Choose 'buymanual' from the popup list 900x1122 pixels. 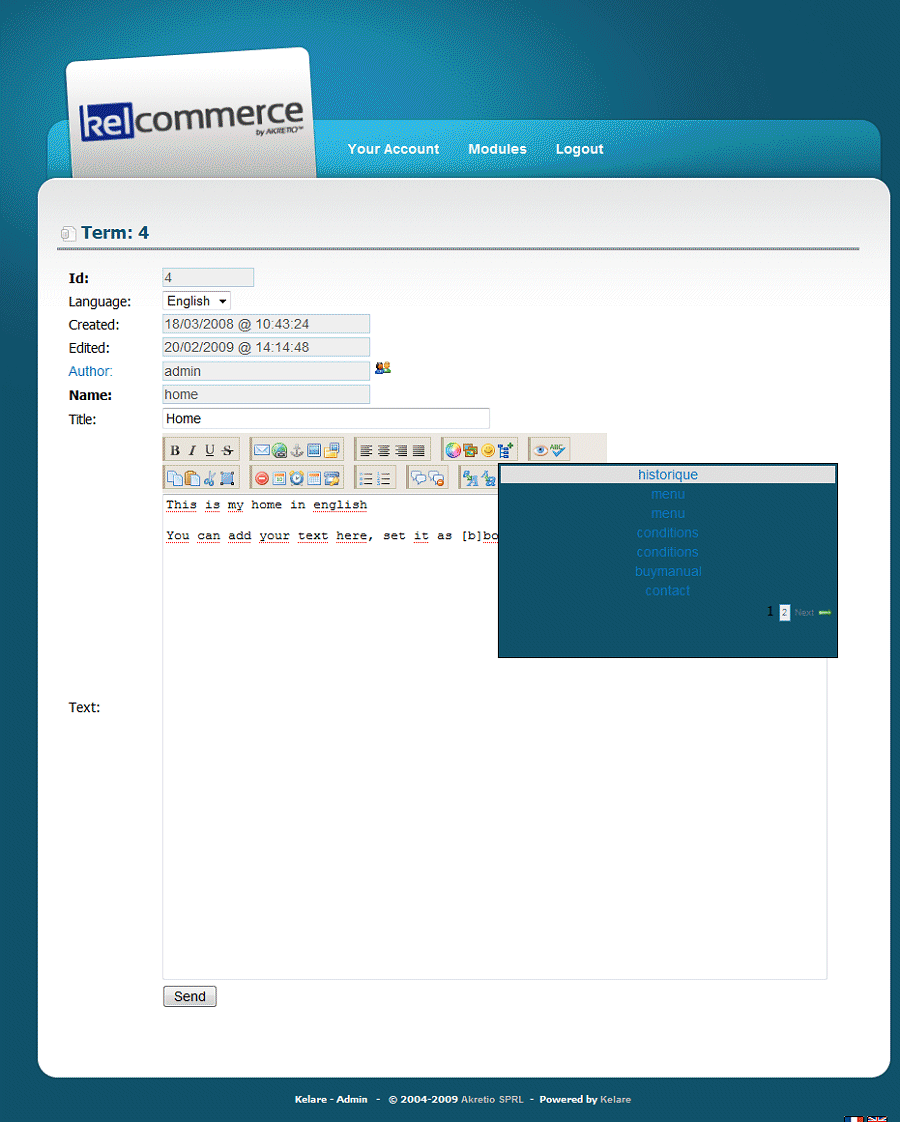(x=668, y=571)
